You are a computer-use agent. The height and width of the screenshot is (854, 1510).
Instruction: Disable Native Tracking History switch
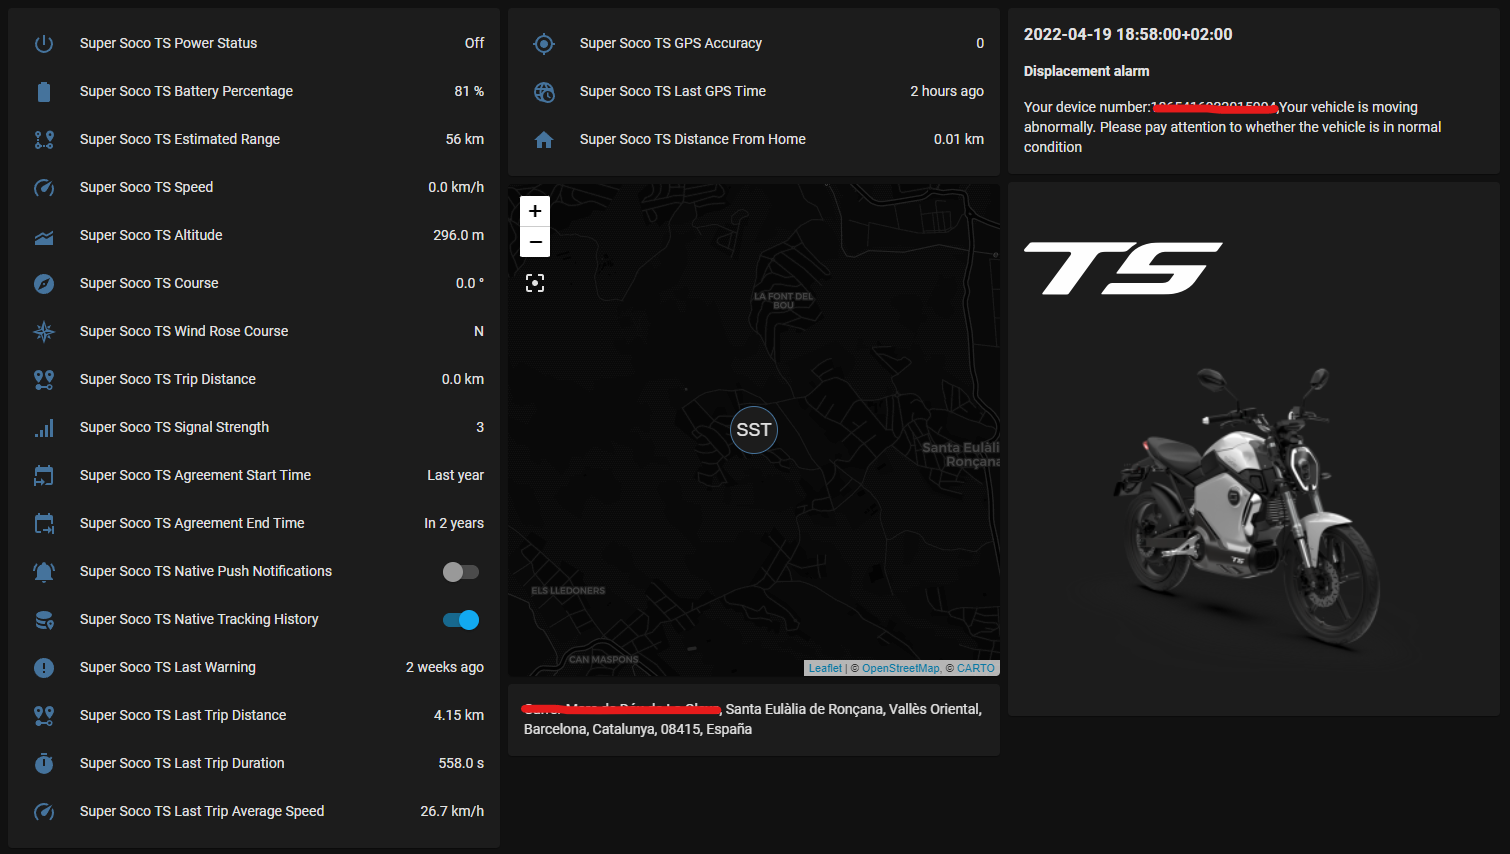(x=461, y=619)
